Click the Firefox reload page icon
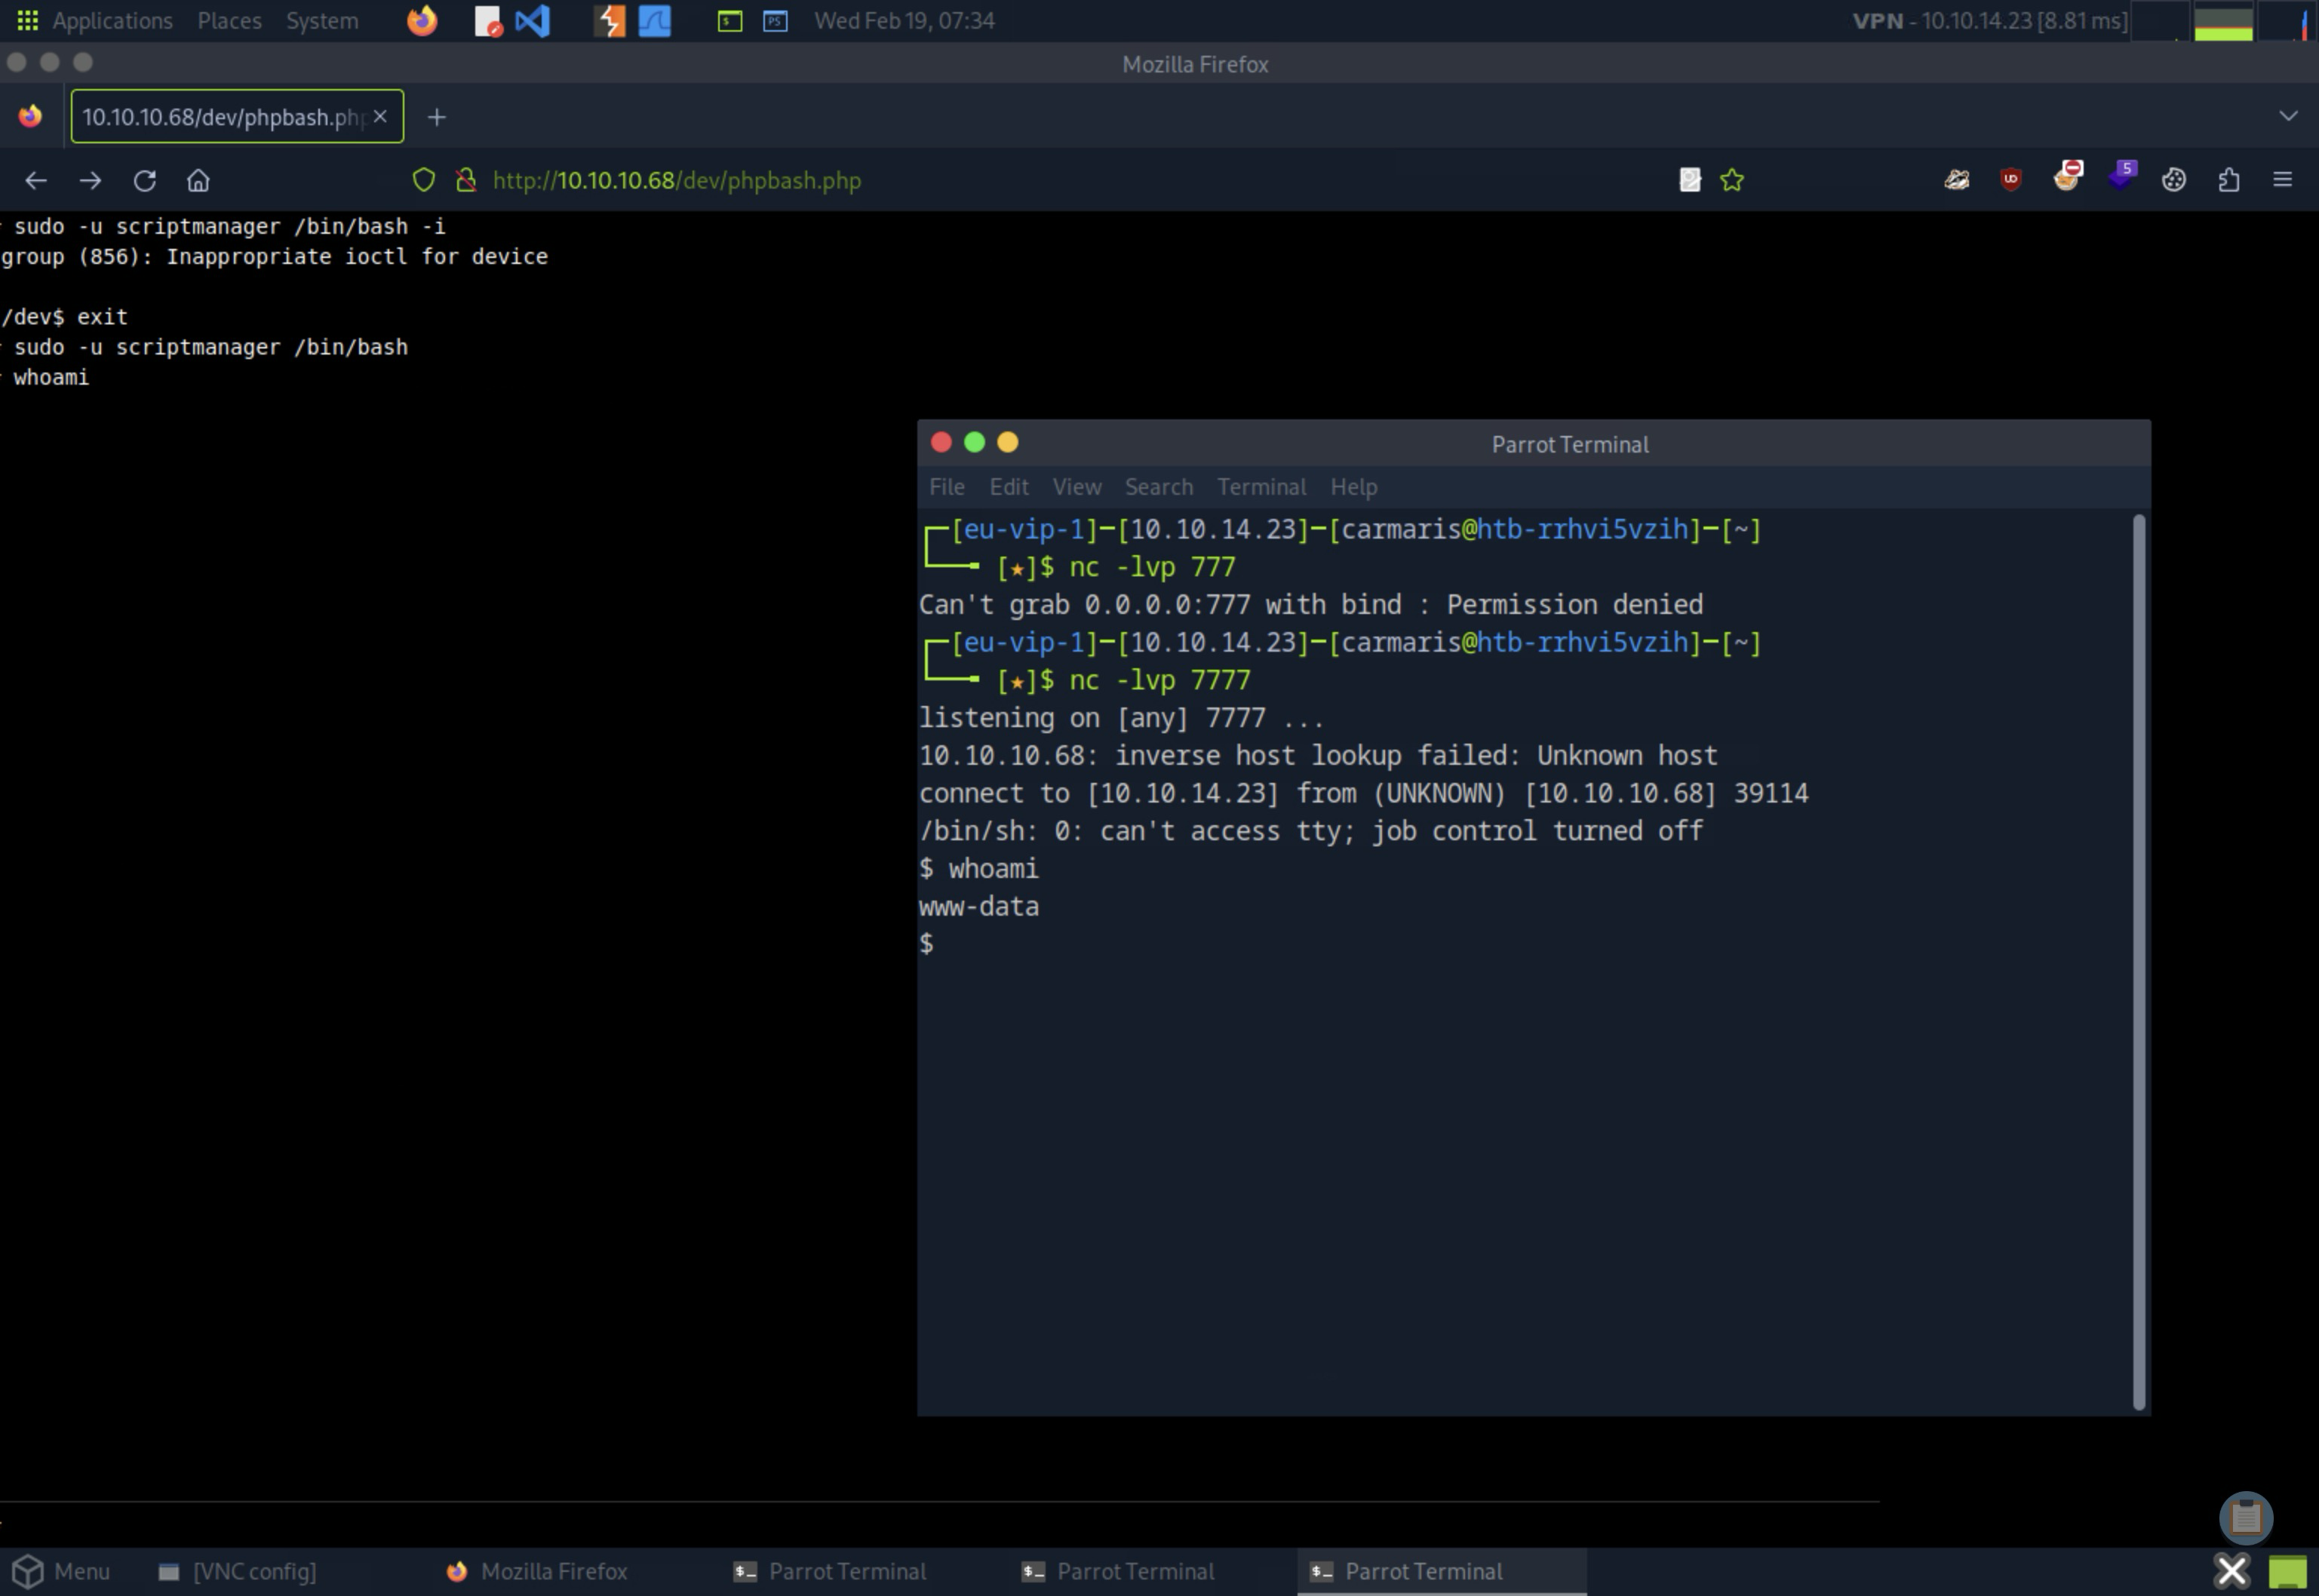This screenshot has height=1596, width=2319. tap(145, 181)
